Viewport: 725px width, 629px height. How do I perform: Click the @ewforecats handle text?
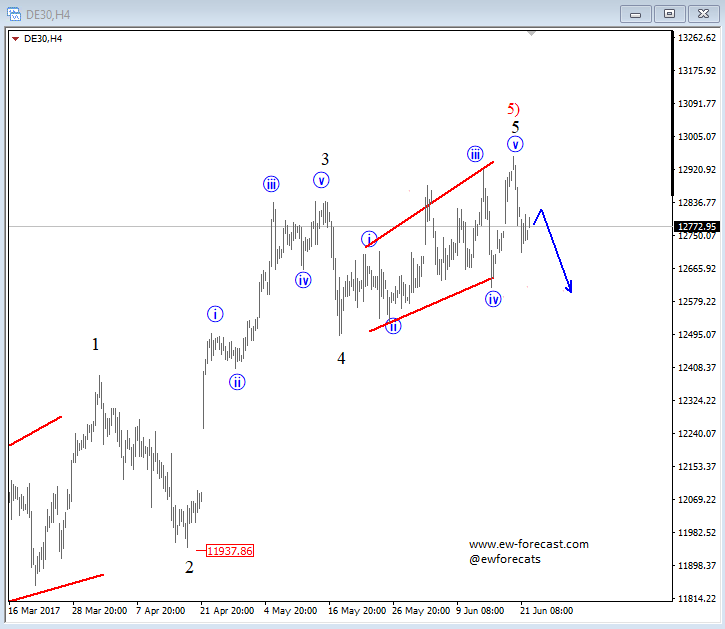click(x=504, y=559)
